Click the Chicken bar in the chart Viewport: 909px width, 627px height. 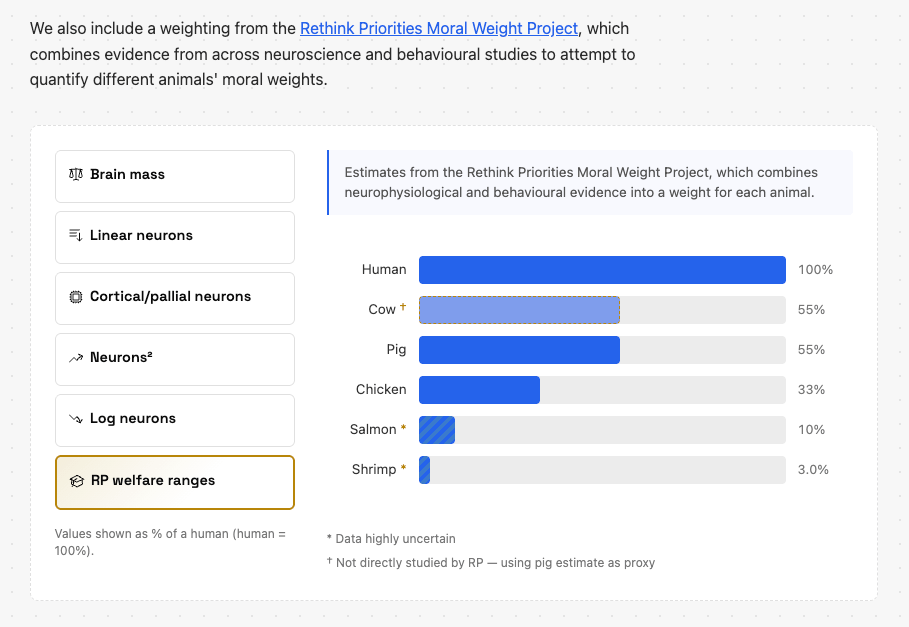[479, 390]
